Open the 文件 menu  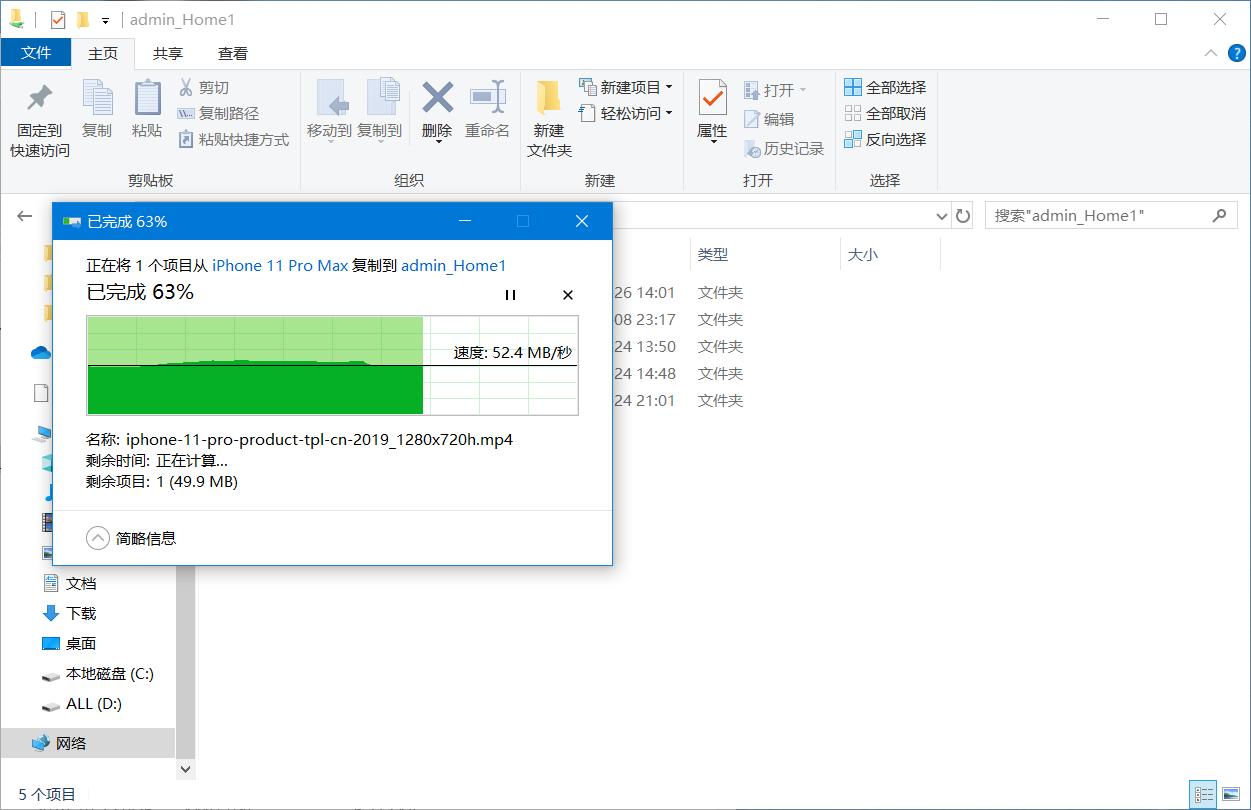(x=36, y=53)
